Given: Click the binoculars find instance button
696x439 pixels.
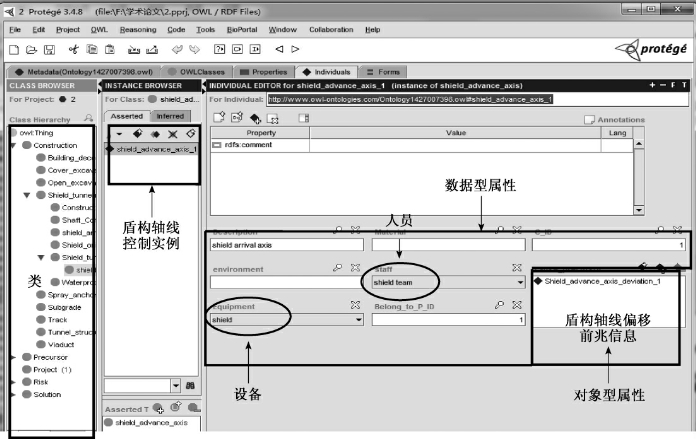Looking at the screenshot, I should pyautogui.click(x=190, y=385).
